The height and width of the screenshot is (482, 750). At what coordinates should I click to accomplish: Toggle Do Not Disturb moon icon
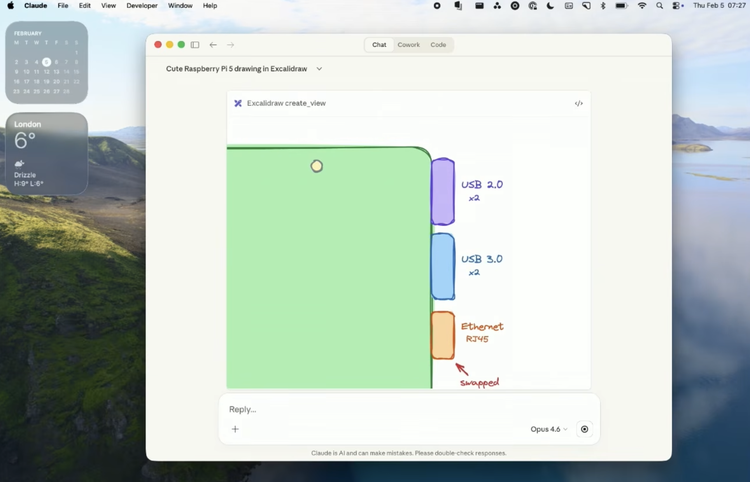[x=550, y=6]
